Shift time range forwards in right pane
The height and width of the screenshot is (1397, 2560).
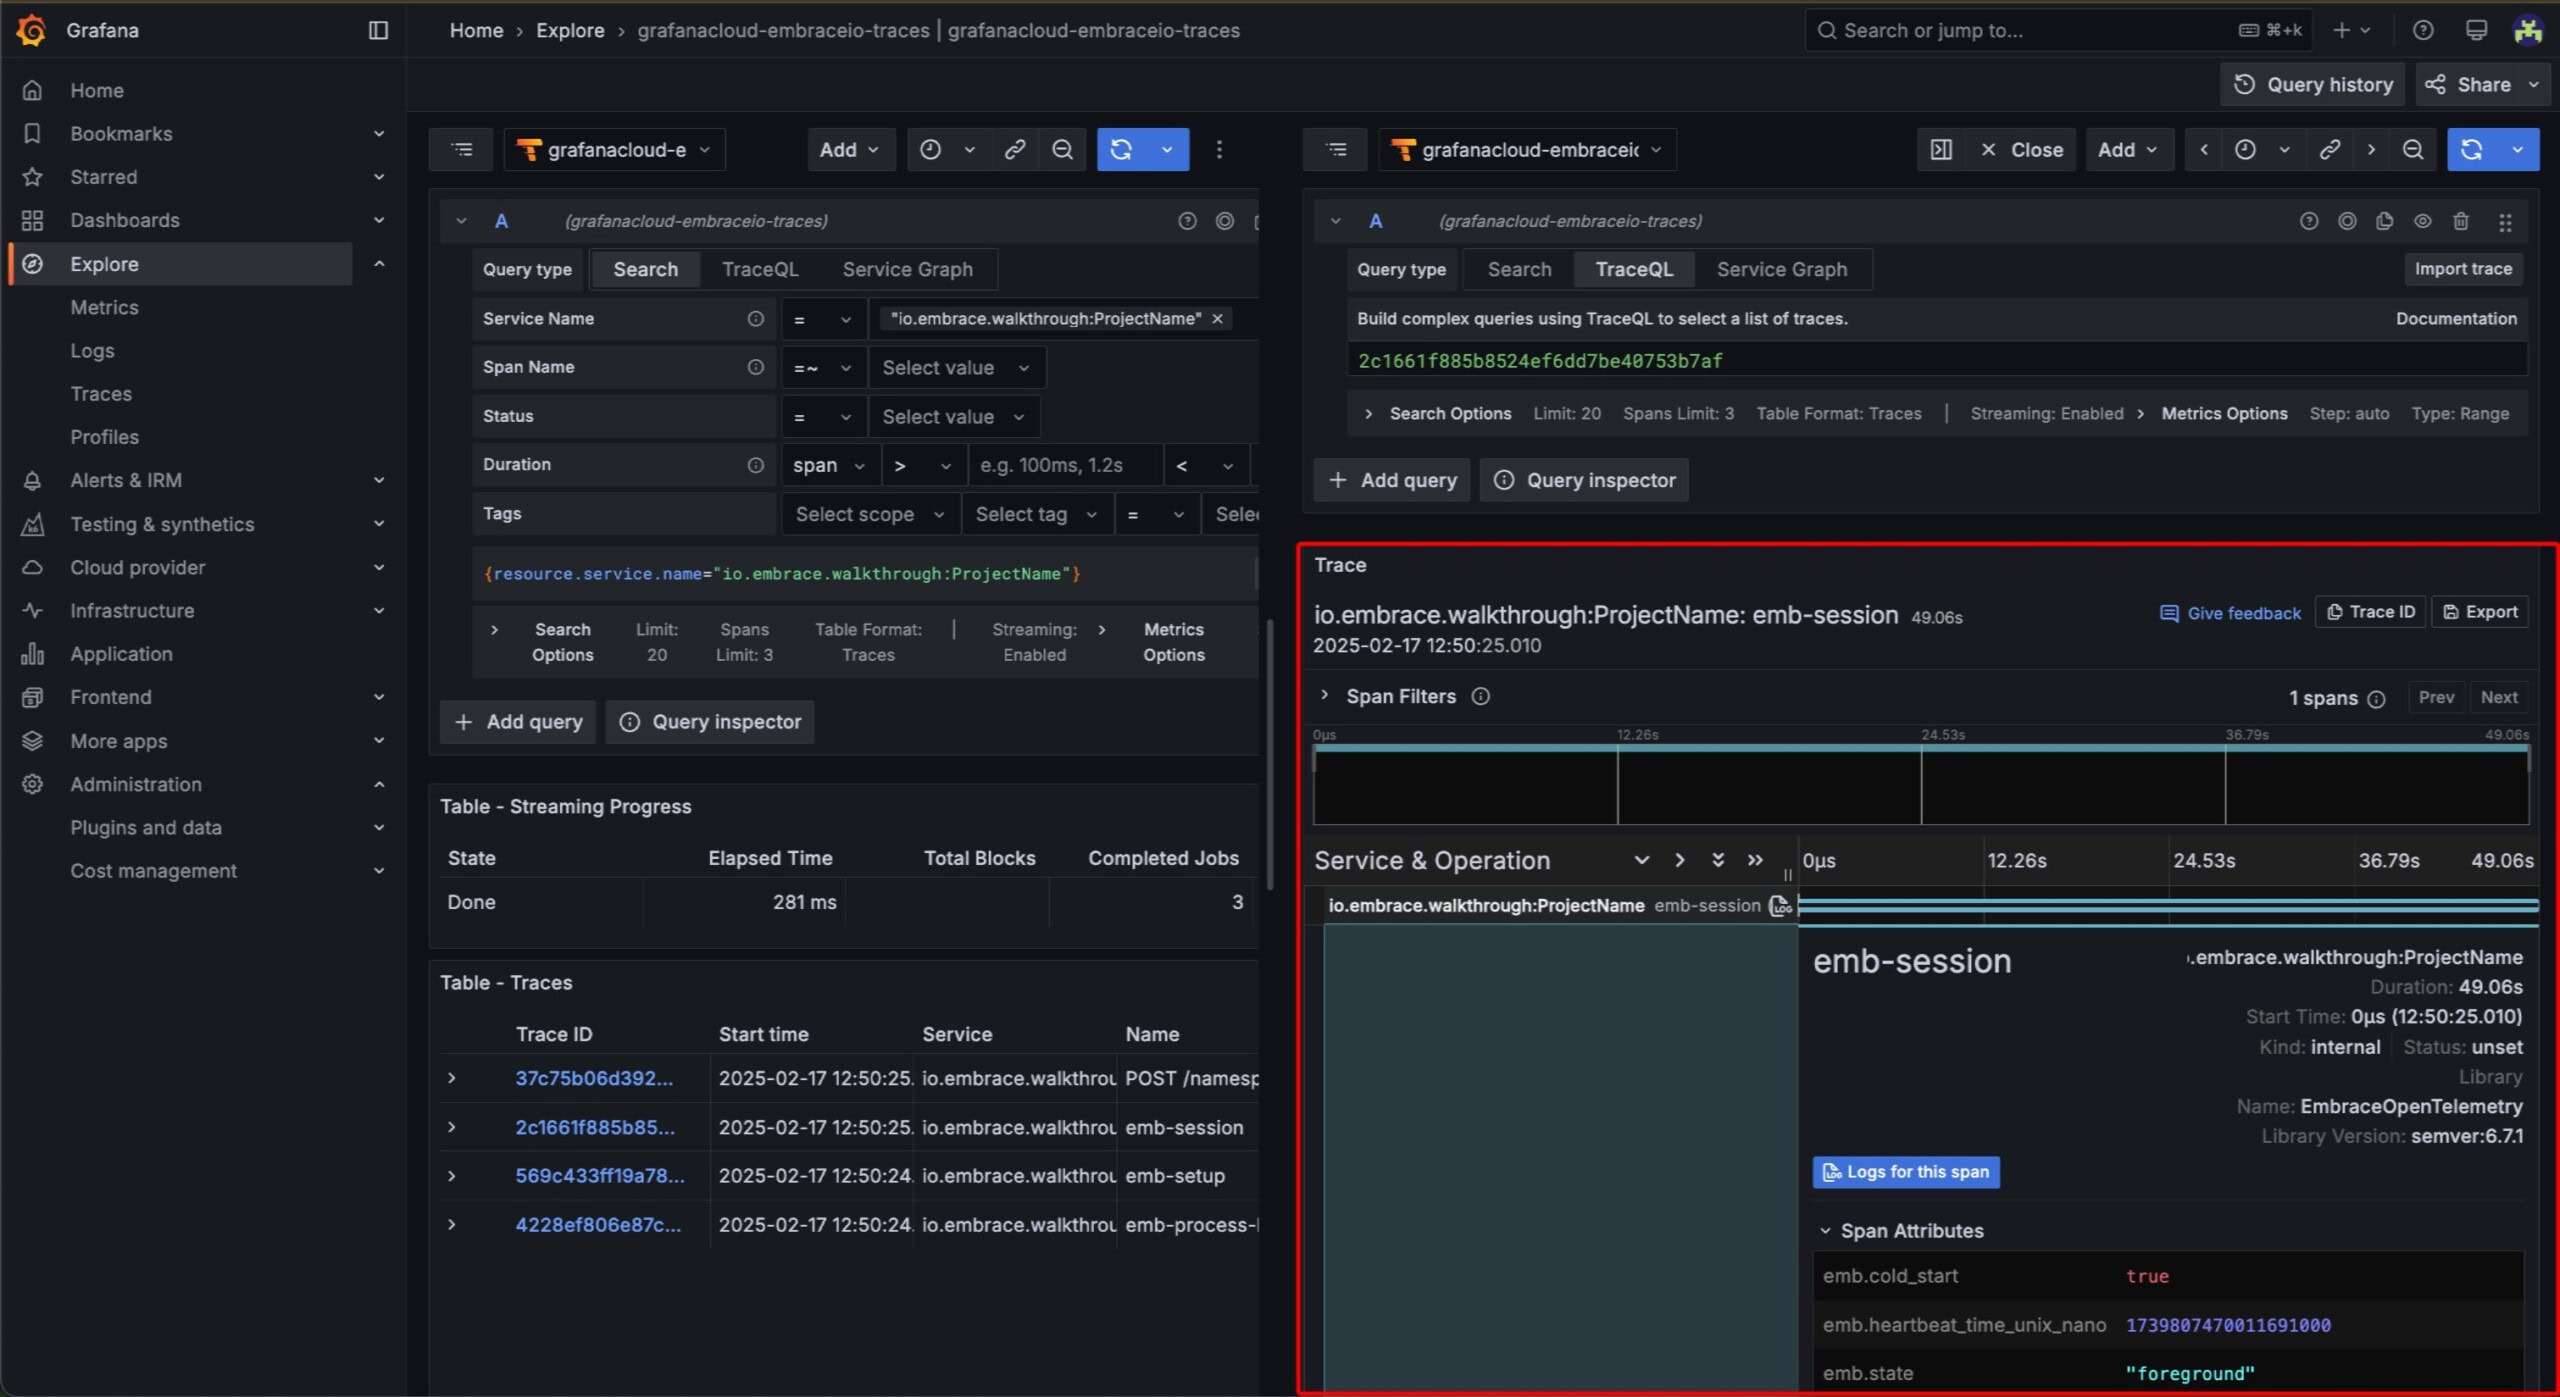[x=2371, y=149]
